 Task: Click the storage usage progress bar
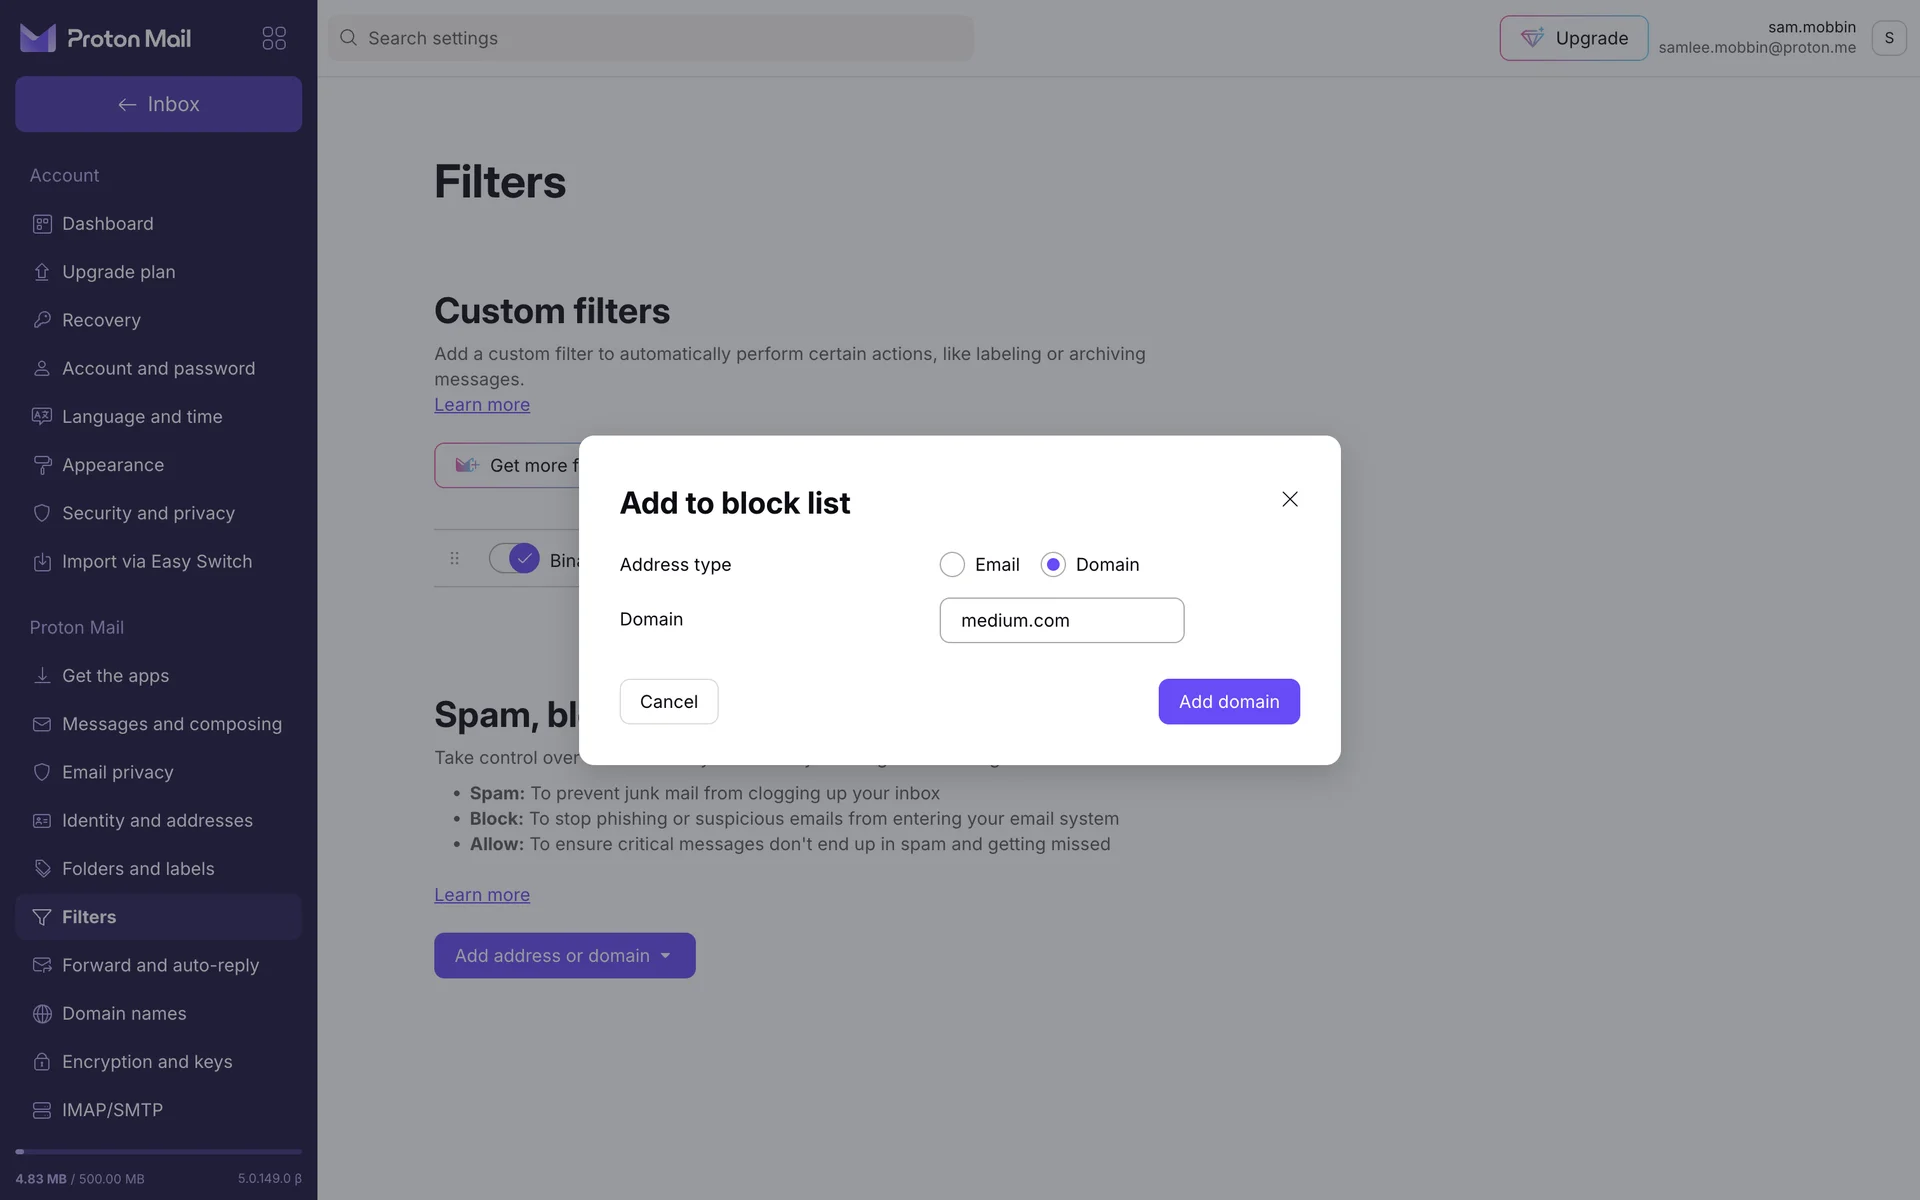[158, 1152]
